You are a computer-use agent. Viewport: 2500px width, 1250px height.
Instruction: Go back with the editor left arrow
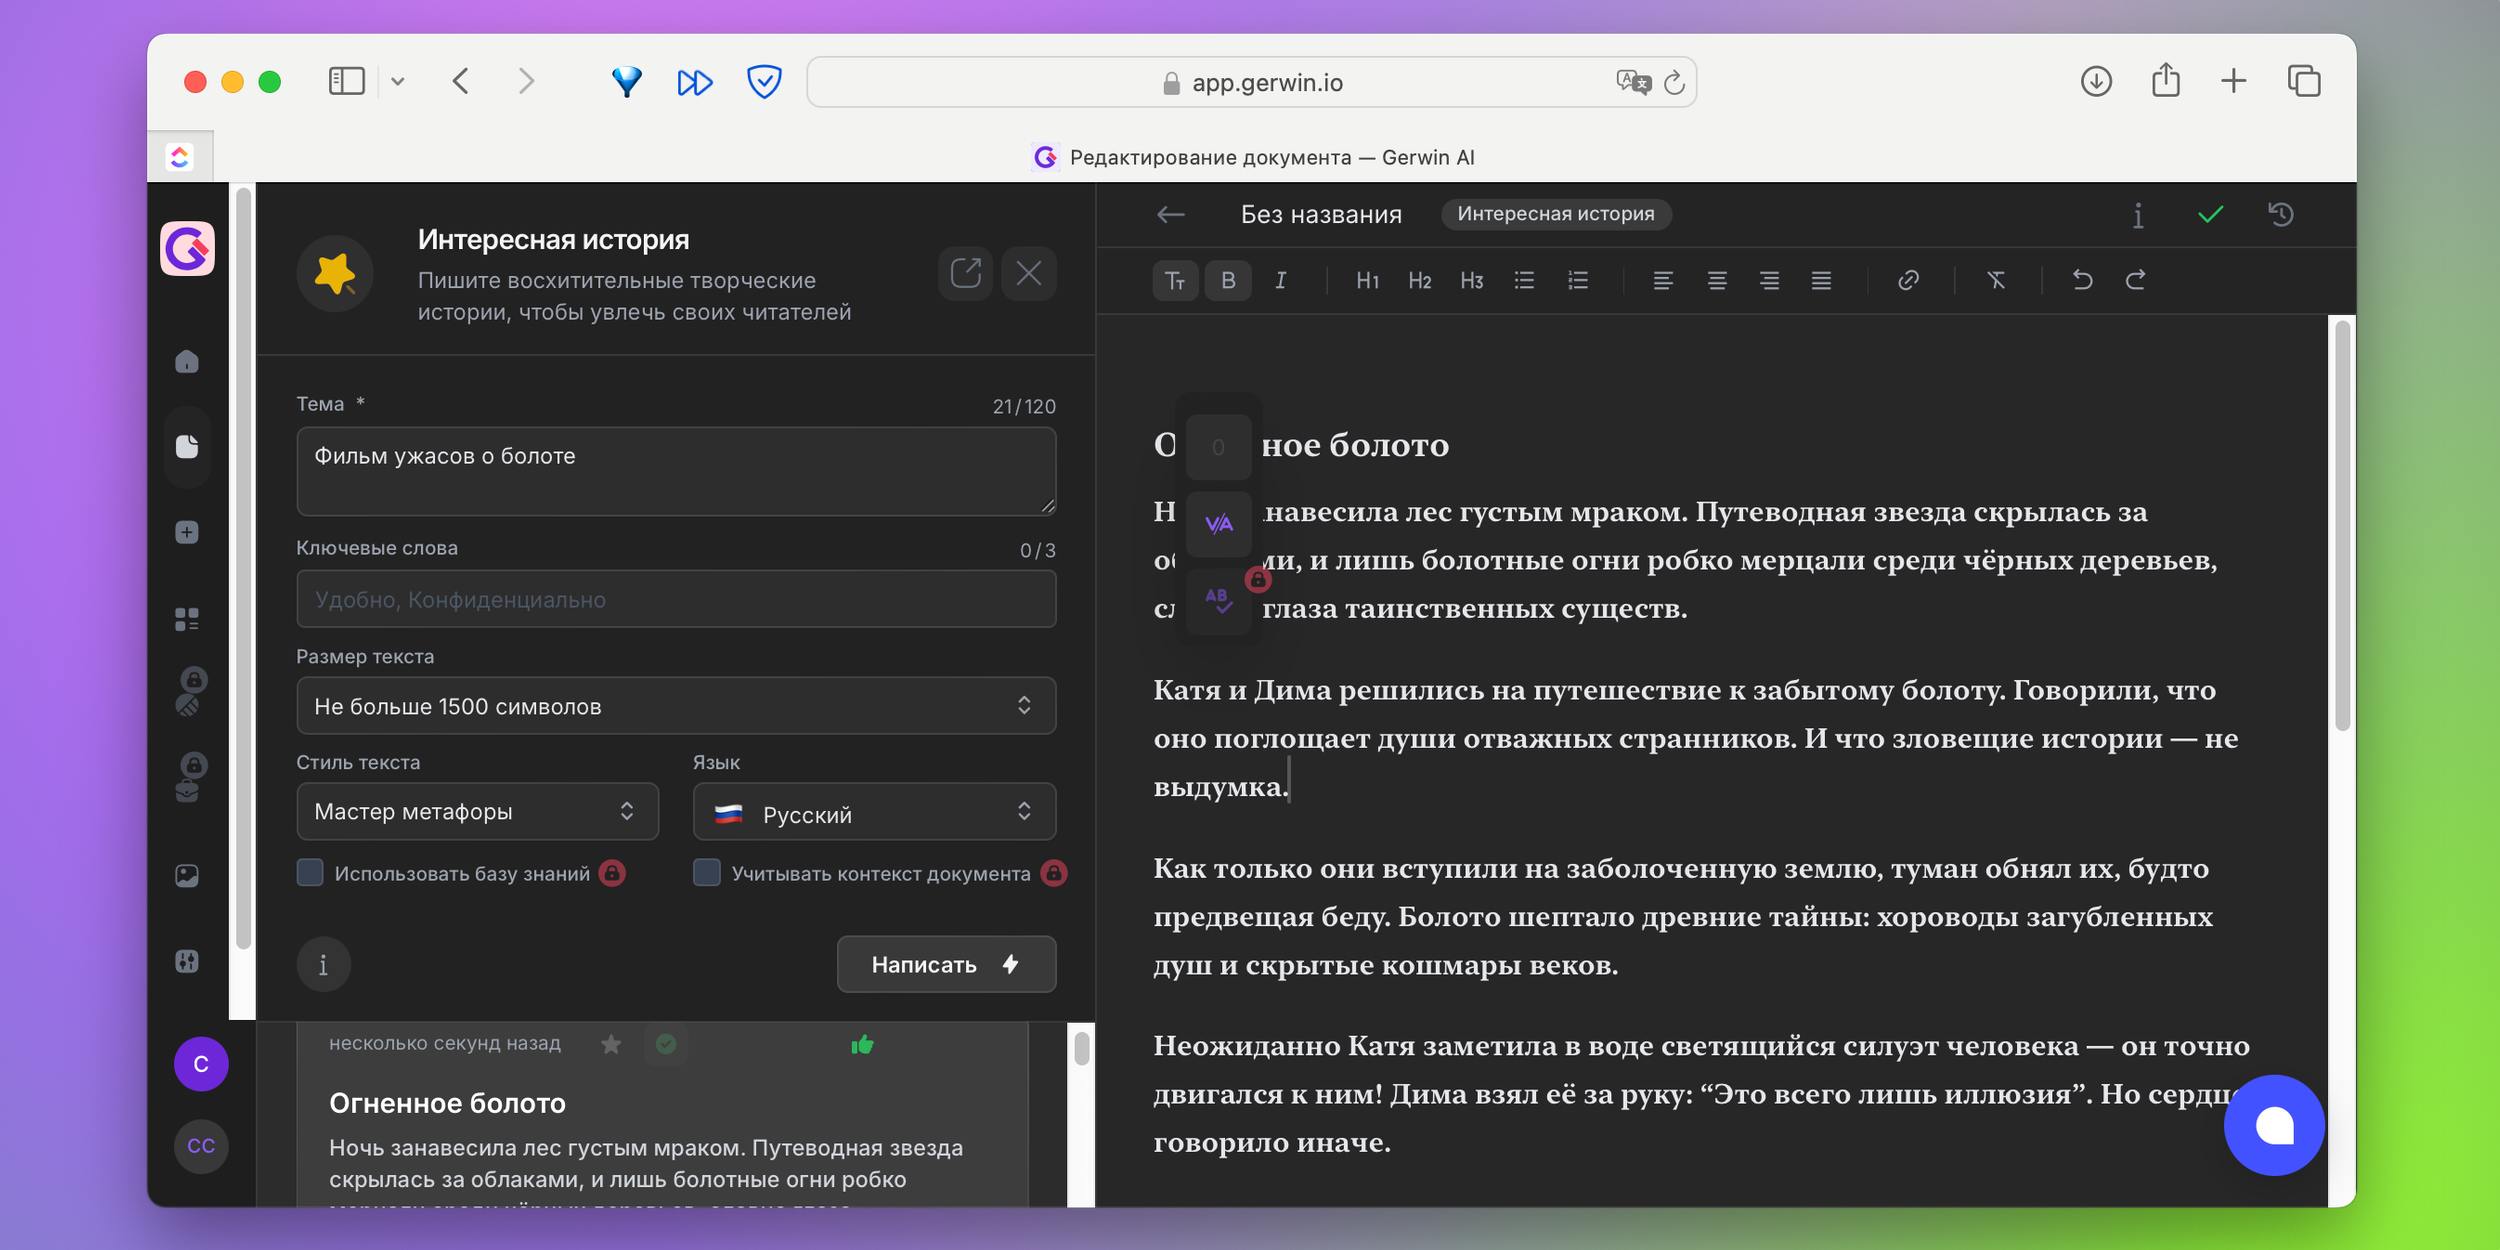click(1170, 215)
